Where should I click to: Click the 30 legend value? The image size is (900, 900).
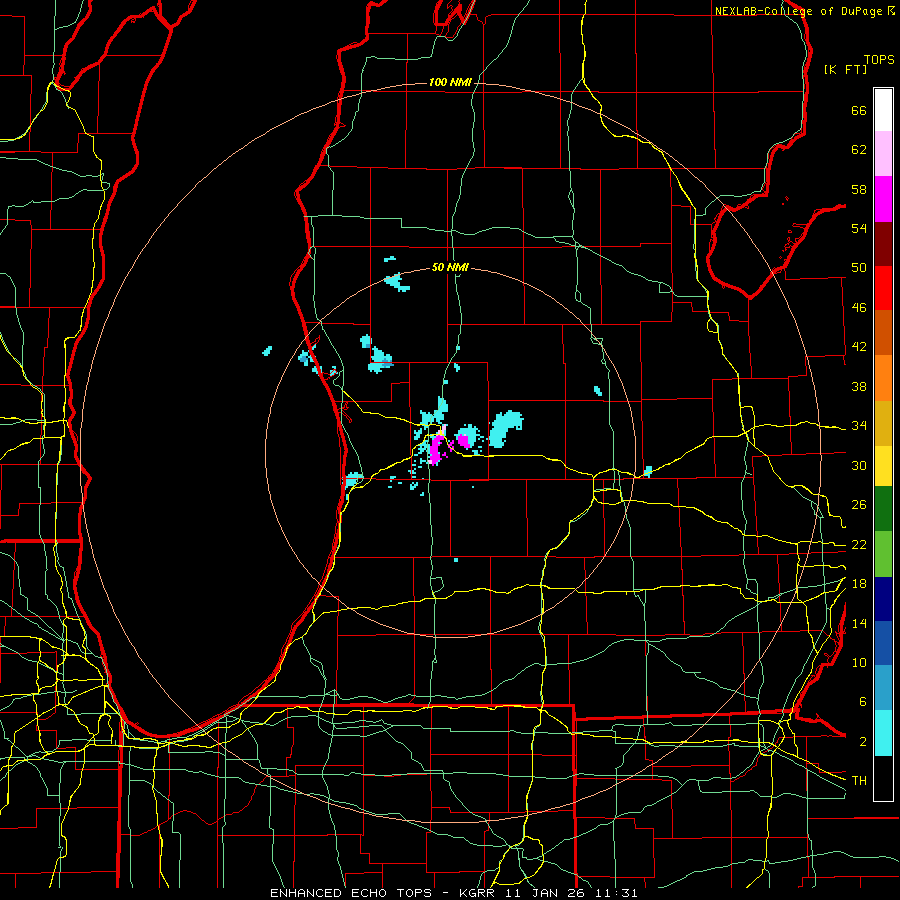(x=859, y=465)
